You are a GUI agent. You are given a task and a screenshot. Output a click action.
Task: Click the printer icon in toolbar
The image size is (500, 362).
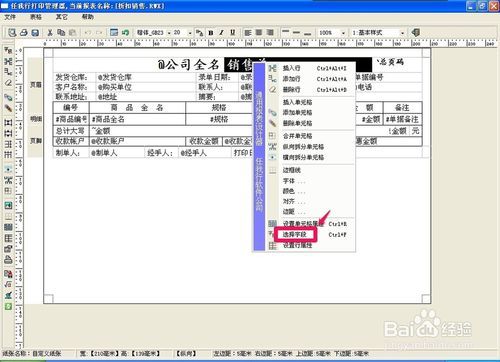[x=24, y=33]
